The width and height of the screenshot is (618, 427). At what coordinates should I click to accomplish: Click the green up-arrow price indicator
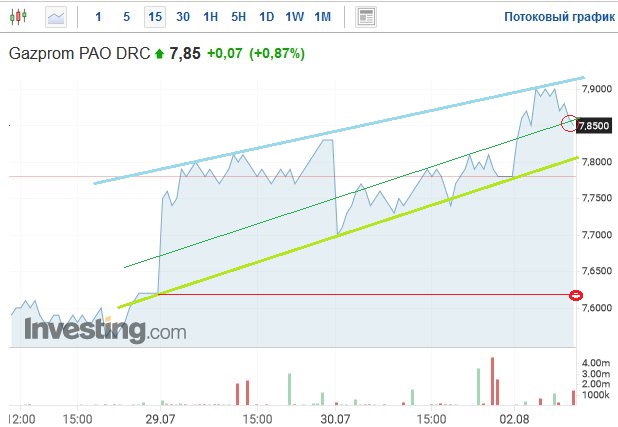[159, 54]
